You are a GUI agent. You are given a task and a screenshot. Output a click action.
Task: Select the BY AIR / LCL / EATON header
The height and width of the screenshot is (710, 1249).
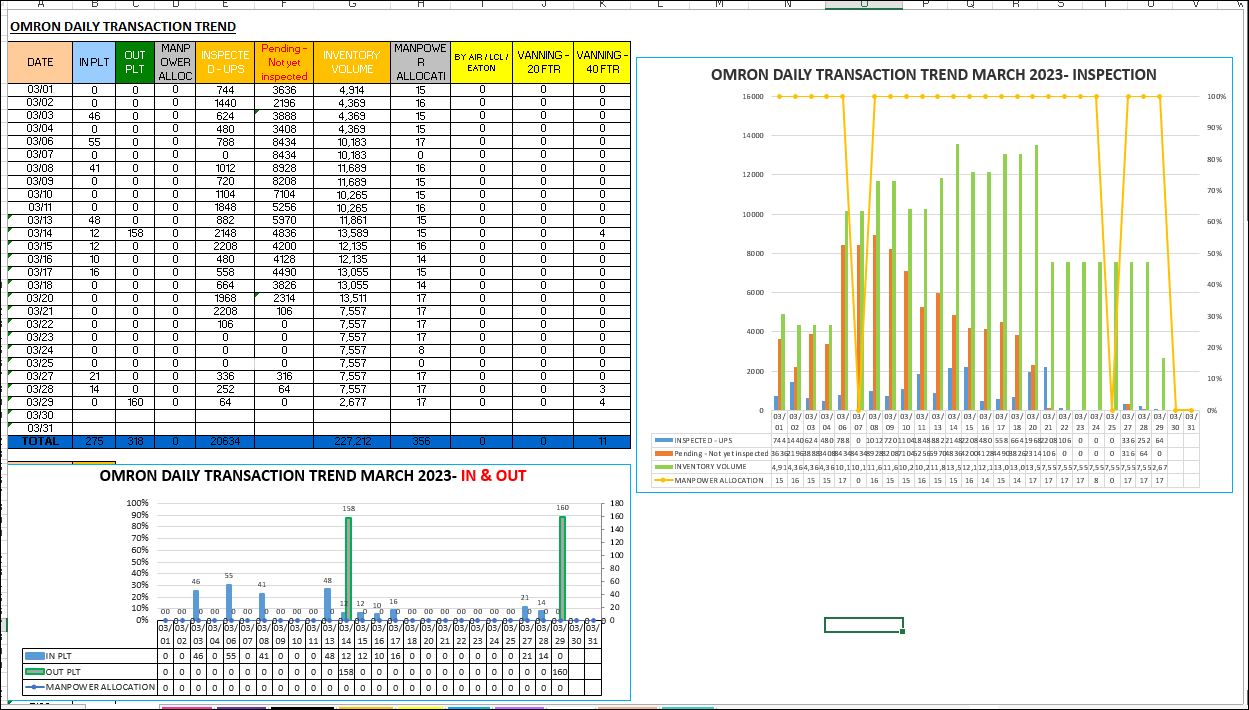point(481,62)
